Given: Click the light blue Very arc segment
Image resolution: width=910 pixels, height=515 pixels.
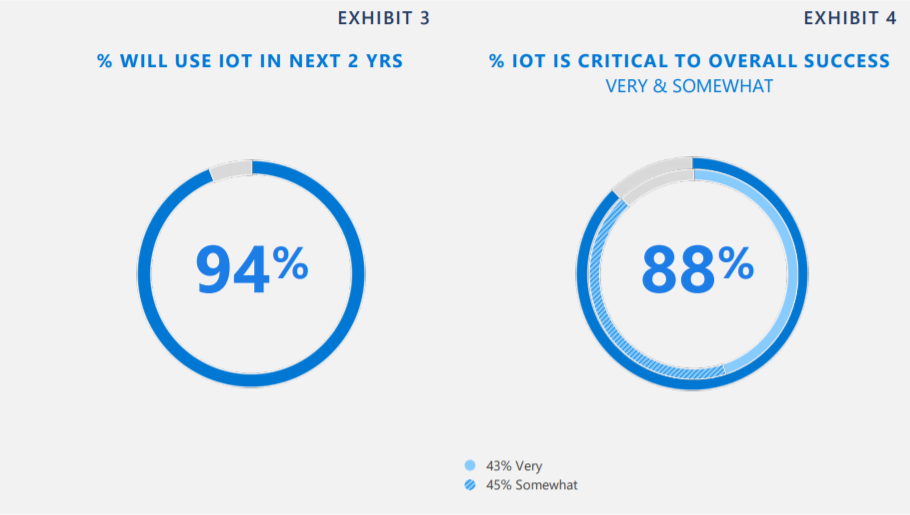Looking at the screenshot, I should pos(792,273).
